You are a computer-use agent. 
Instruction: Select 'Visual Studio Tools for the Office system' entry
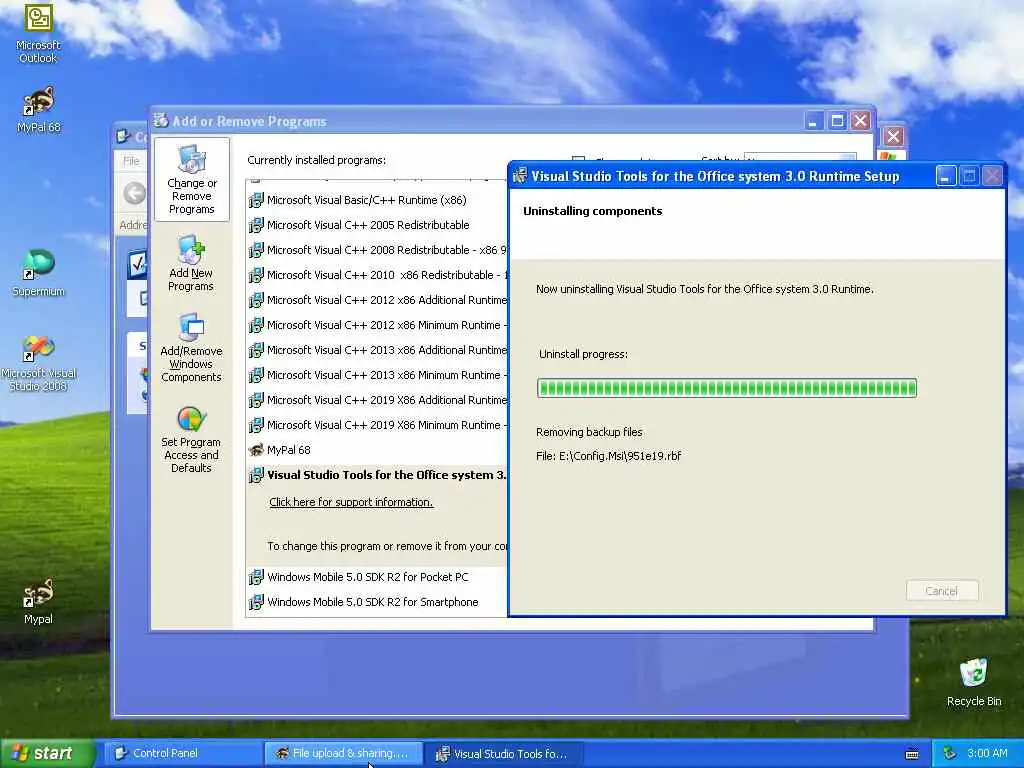point(387,475)
